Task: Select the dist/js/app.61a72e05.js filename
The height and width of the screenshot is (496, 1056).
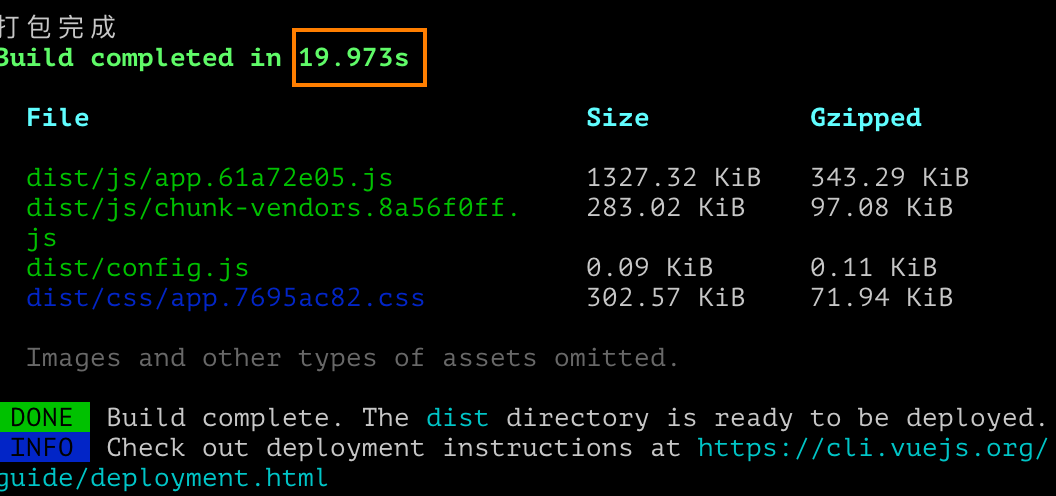Action: click(209, 179)
